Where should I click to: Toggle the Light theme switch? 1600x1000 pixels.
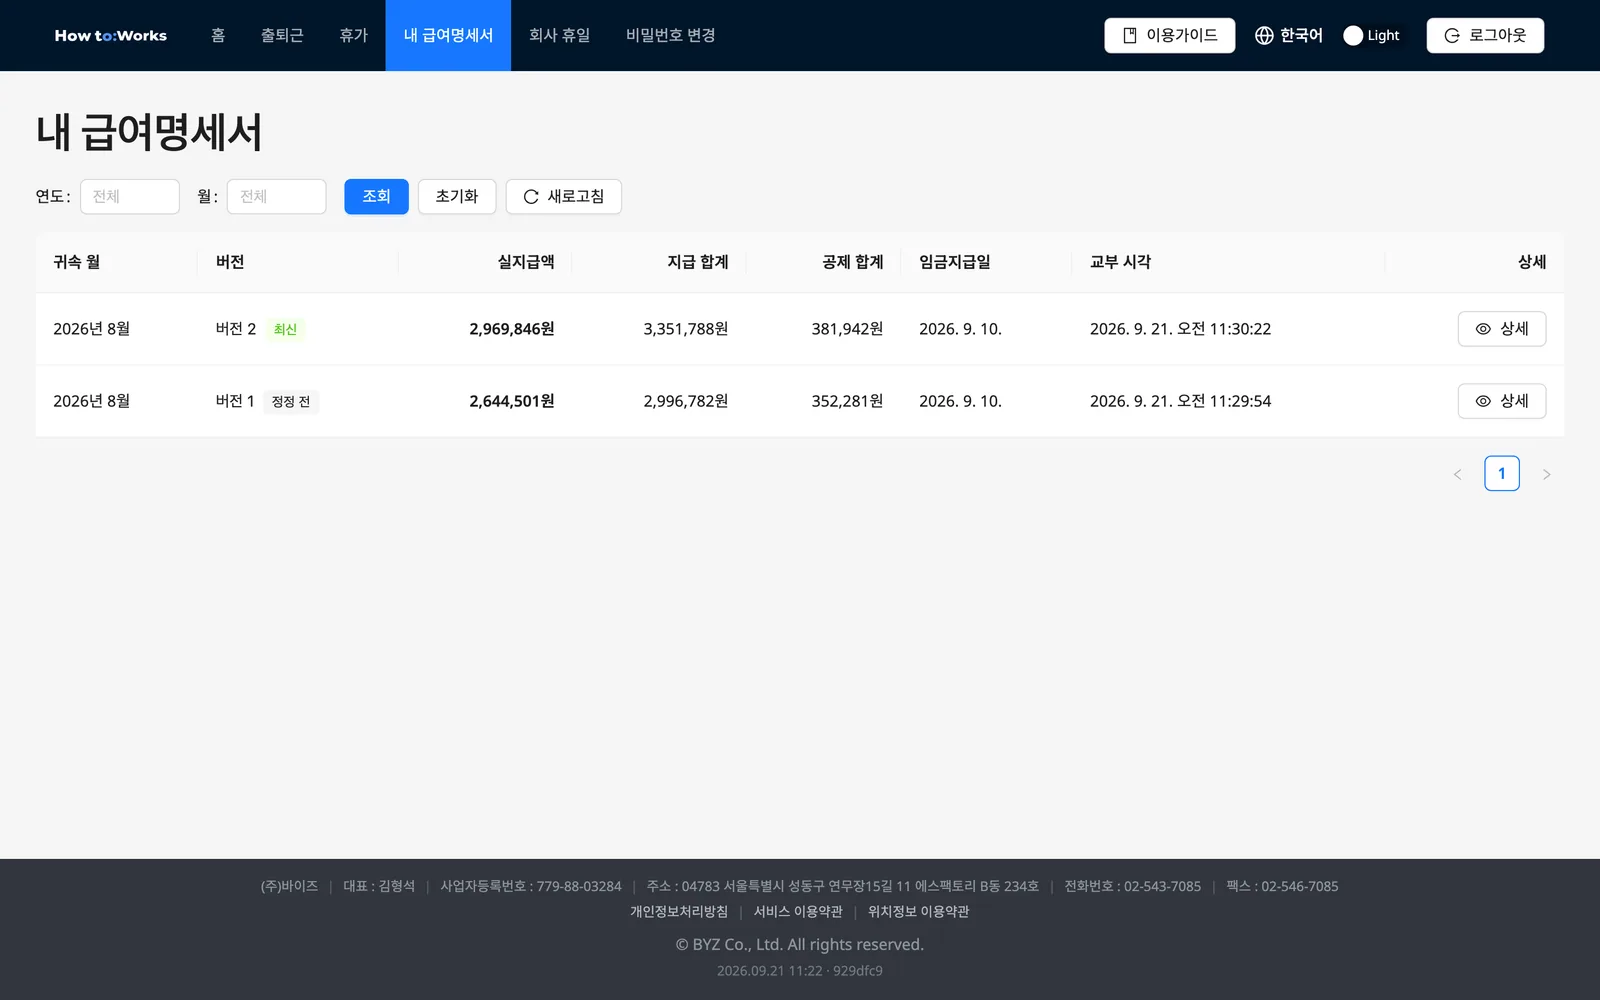point(1372,35)
